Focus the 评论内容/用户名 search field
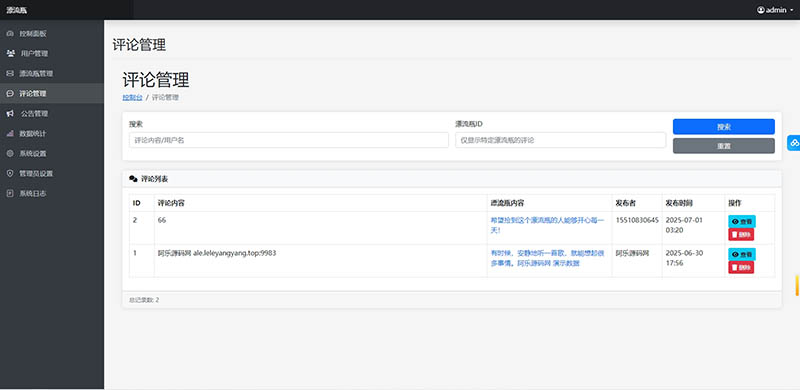The height and width of the screenshot is (390, 800). coord(289,140)
